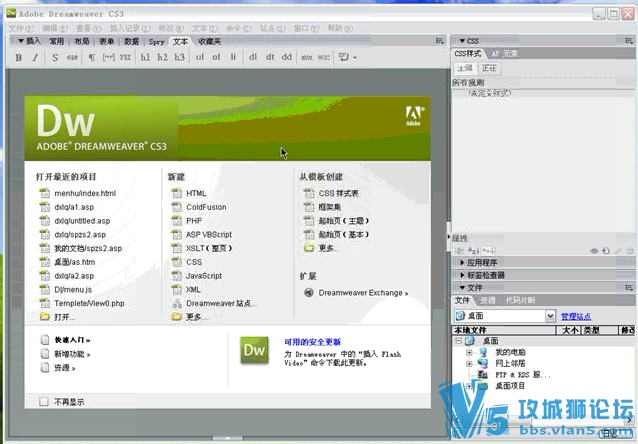
Task: Insert unordered list with ul icon
Action: click(200, 57)
